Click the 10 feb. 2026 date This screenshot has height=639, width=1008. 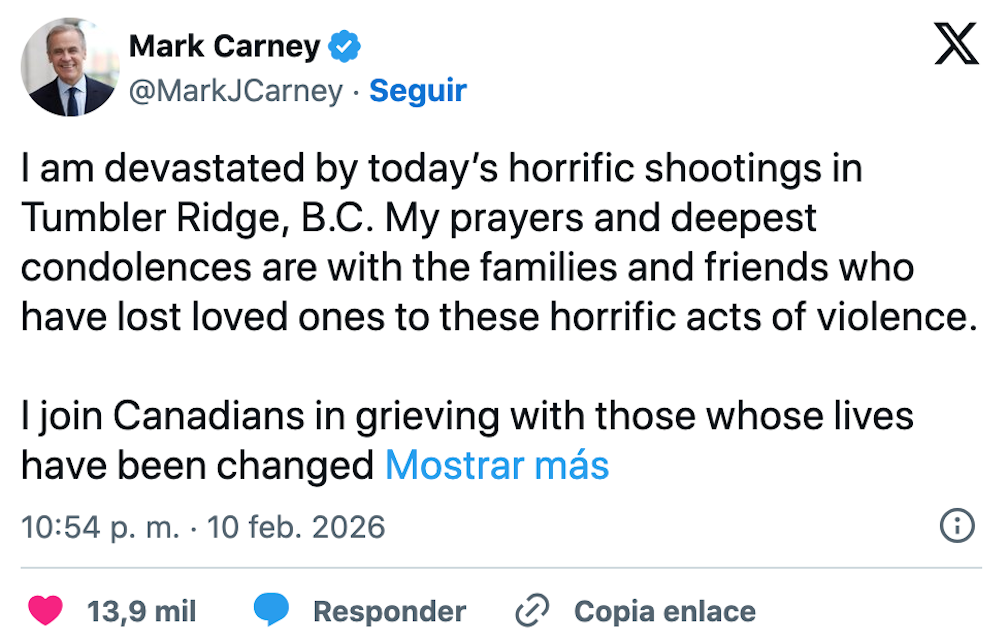coord(296,527)
